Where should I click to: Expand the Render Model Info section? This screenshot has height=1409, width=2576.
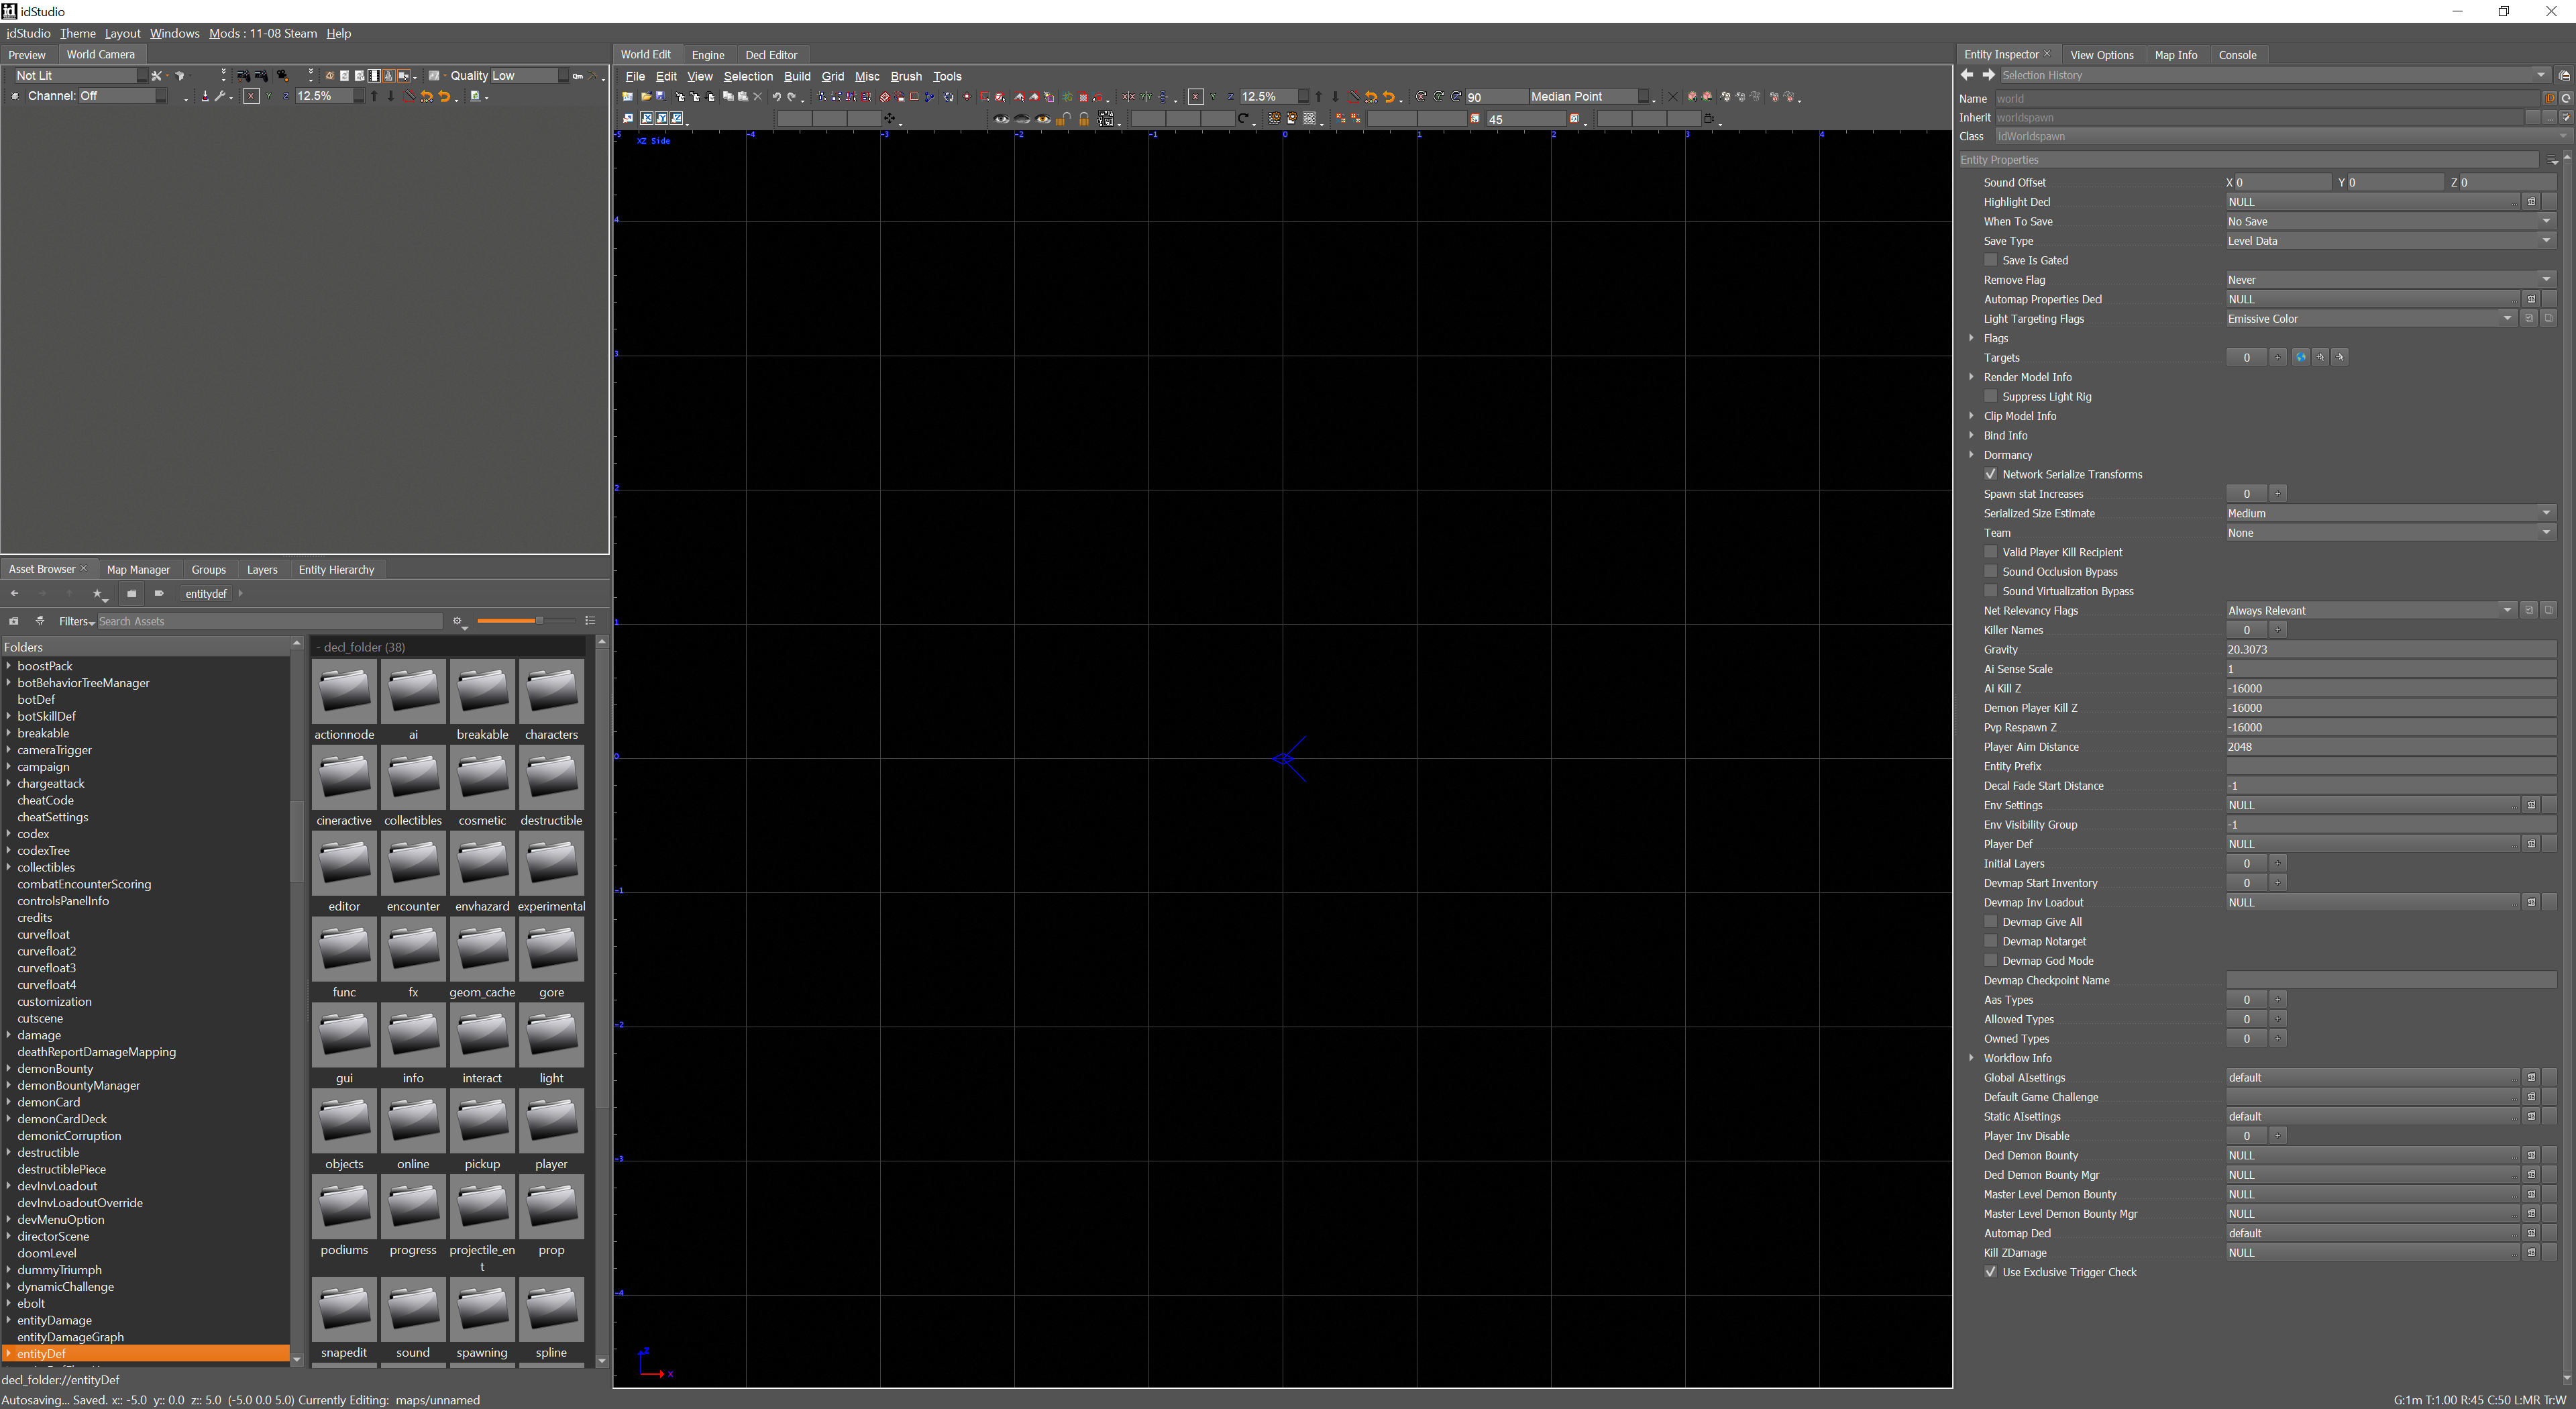click(1972, 377)
